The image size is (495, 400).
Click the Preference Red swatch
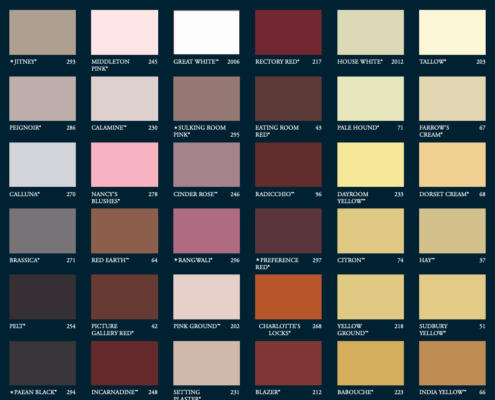pos(288,231)
